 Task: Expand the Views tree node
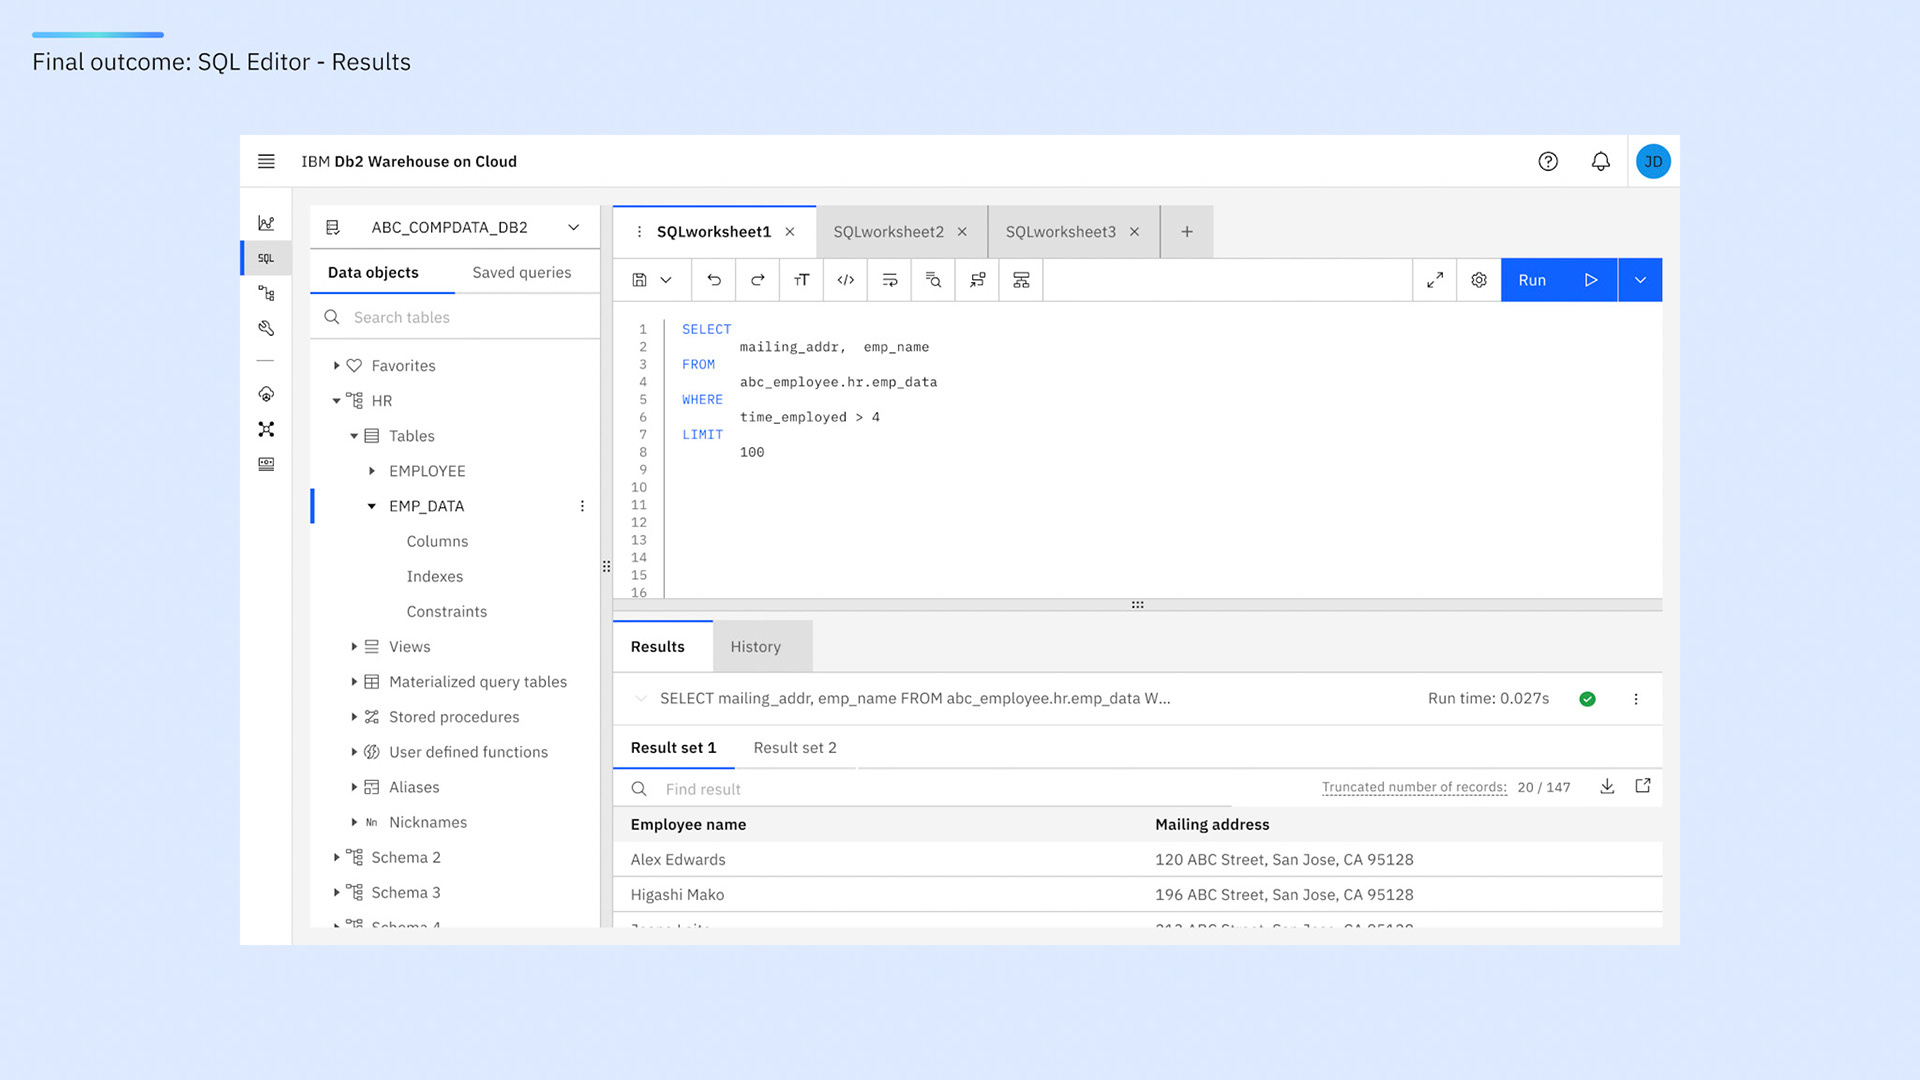tap(354, 647)
